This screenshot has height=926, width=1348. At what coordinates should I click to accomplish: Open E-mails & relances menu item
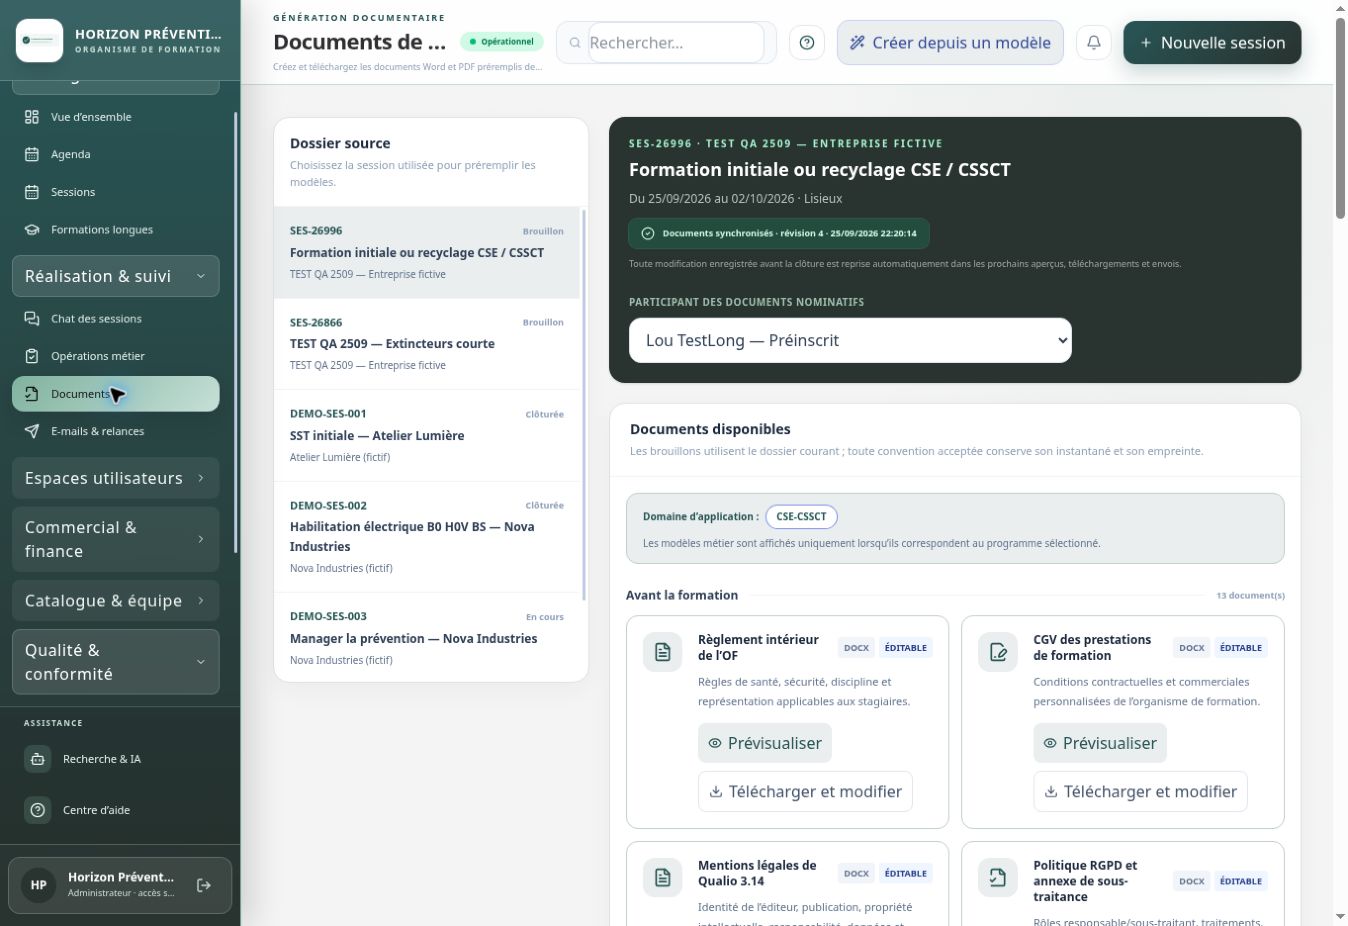tap(116, 431)
